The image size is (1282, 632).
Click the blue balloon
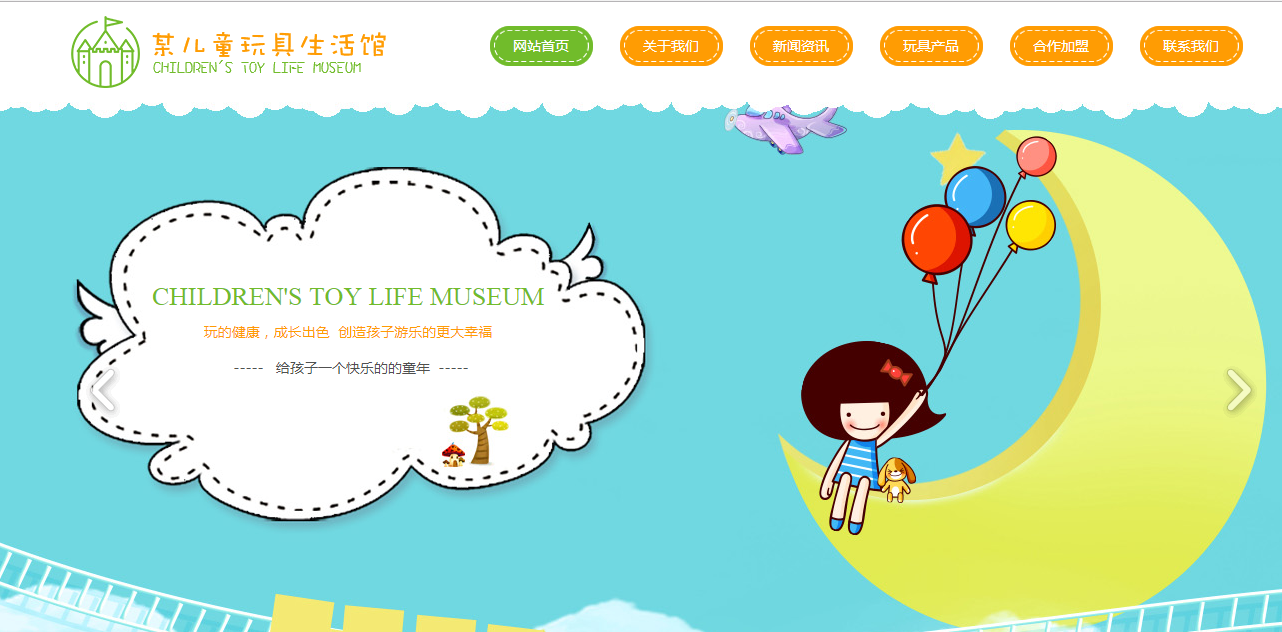974,196
